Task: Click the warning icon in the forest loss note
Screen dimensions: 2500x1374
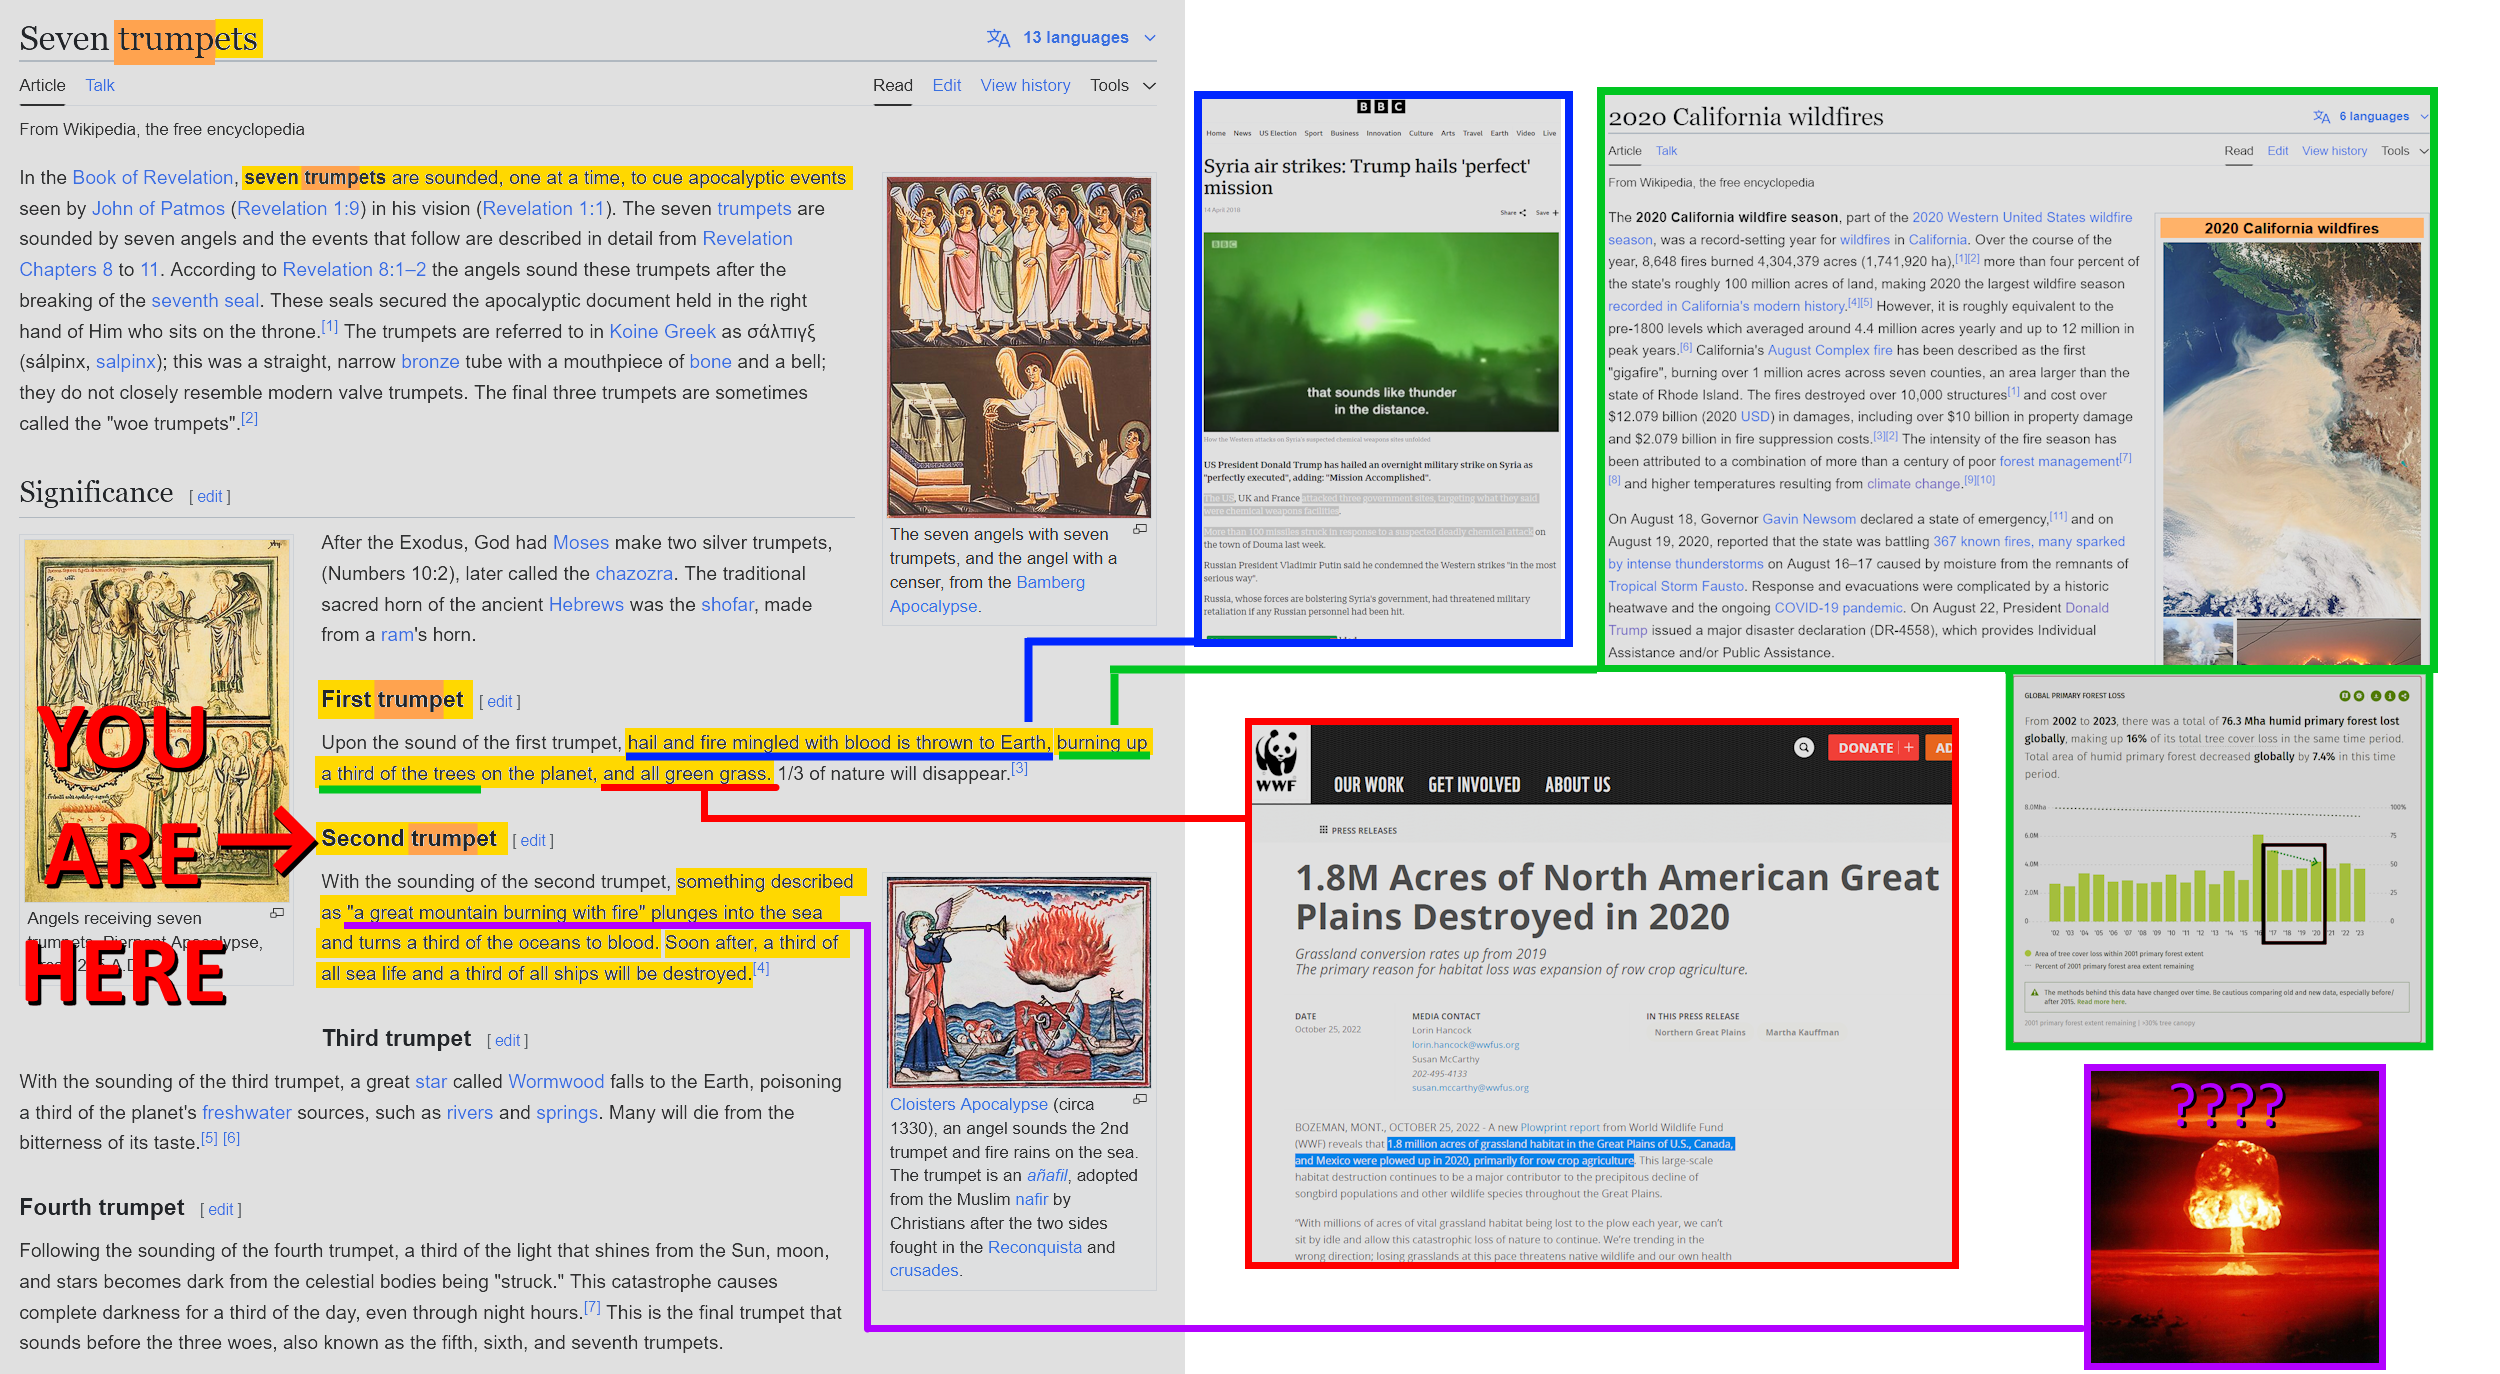Action: [x=2034, y=993]
